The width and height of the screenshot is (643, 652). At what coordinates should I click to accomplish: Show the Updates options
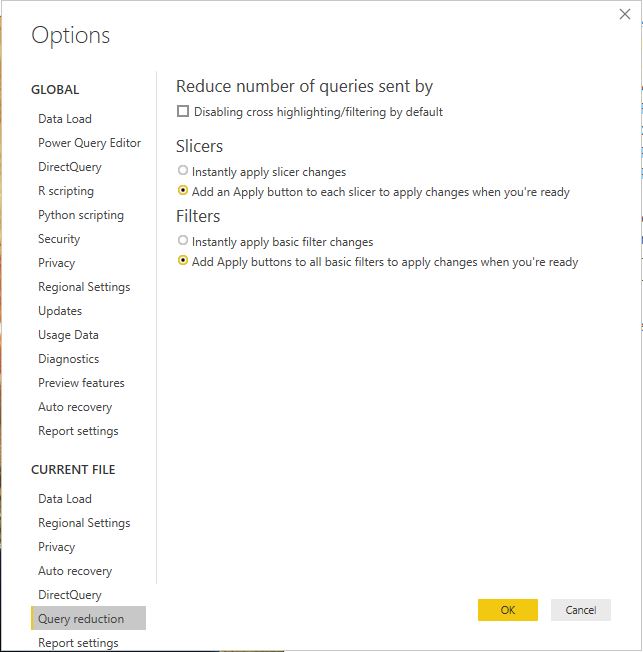pyautogui.click(x=60, y=311)
